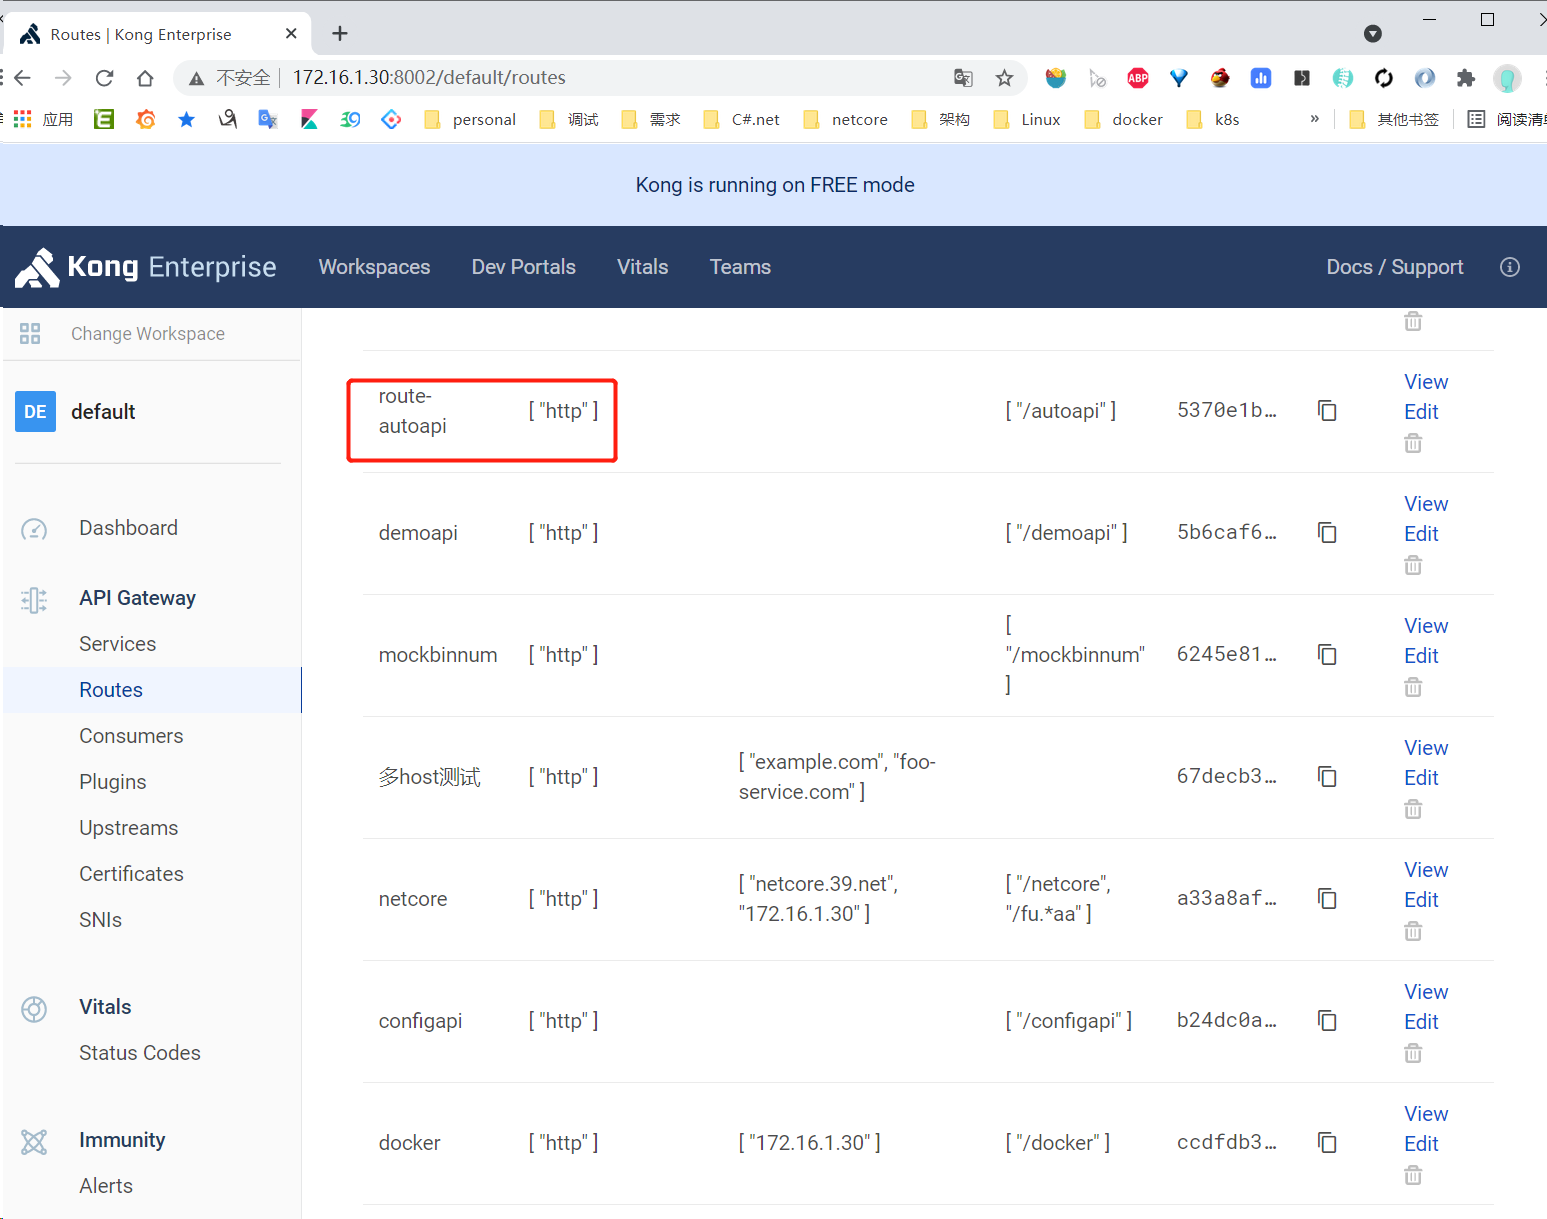Screen dimensions: 1547x1219
Task: Delete the configapi route via trash icon
Action: coord(1413,1053)
